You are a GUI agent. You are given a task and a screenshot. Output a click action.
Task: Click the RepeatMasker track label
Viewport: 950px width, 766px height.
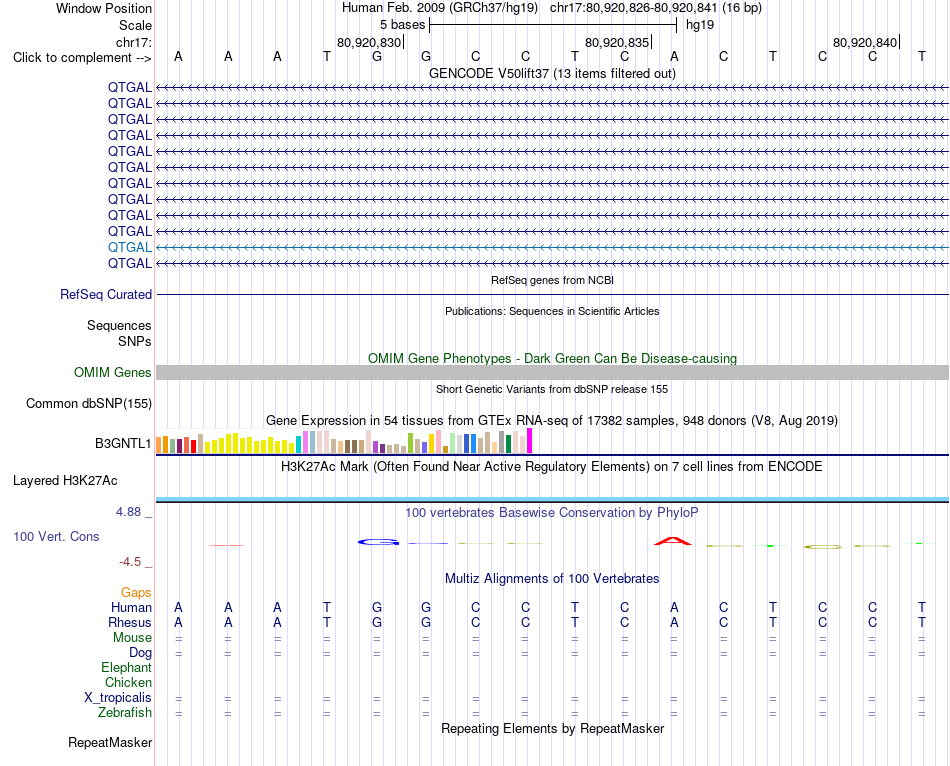coord(110,742)
